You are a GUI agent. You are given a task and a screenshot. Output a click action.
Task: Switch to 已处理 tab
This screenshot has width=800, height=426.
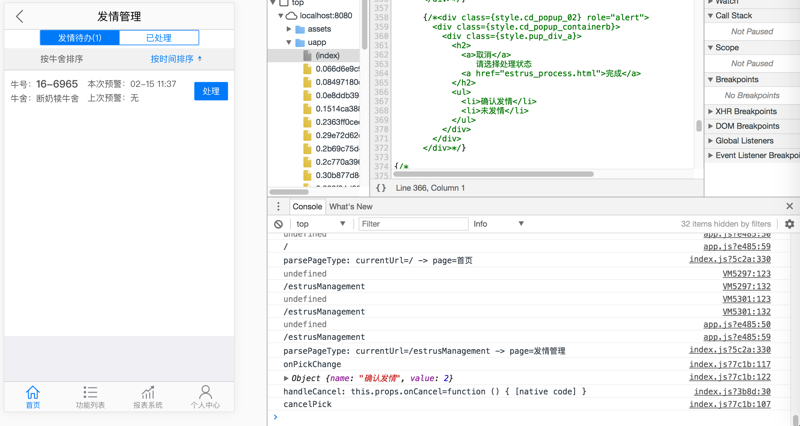point(158,38)
